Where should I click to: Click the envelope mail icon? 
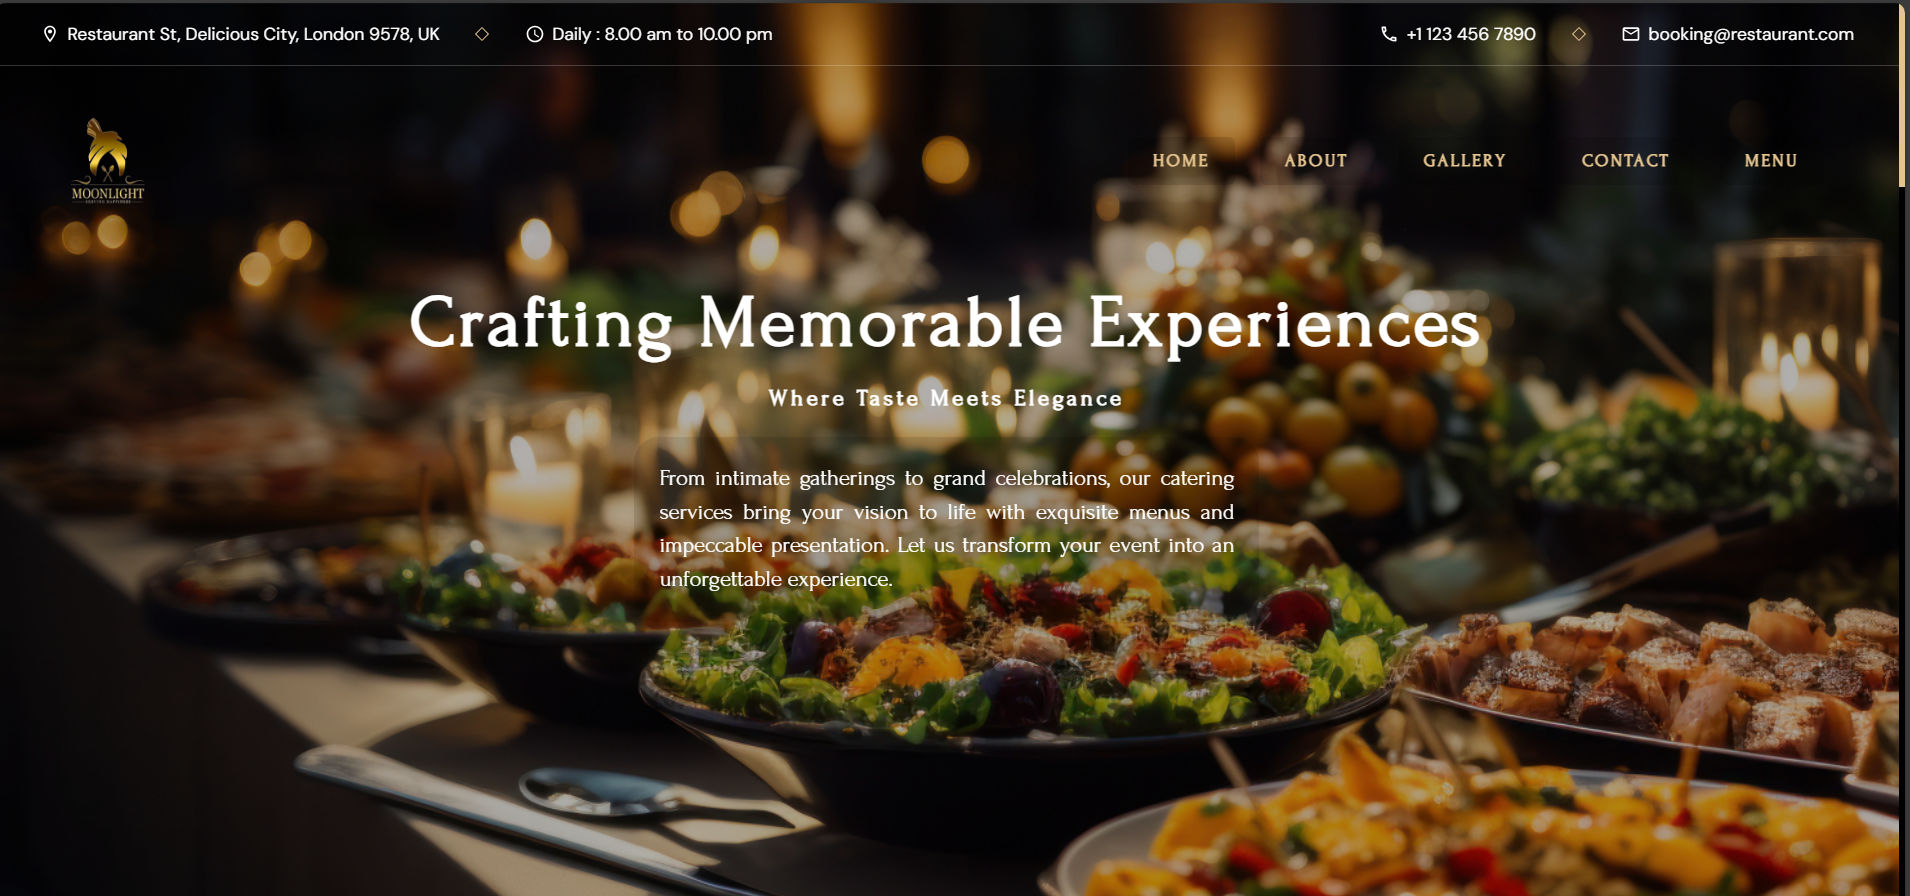tap(1631, 34)
